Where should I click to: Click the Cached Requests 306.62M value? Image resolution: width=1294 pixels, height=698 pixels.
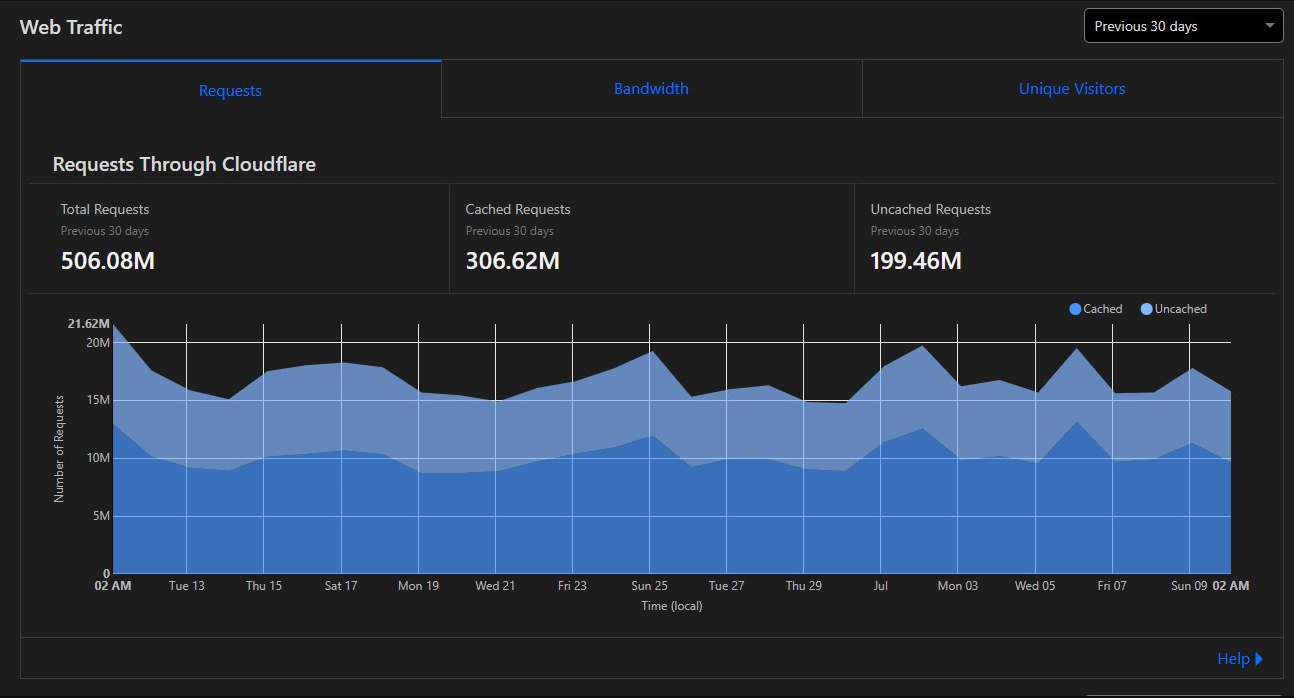pyautogui.click(x=513, y=261)
